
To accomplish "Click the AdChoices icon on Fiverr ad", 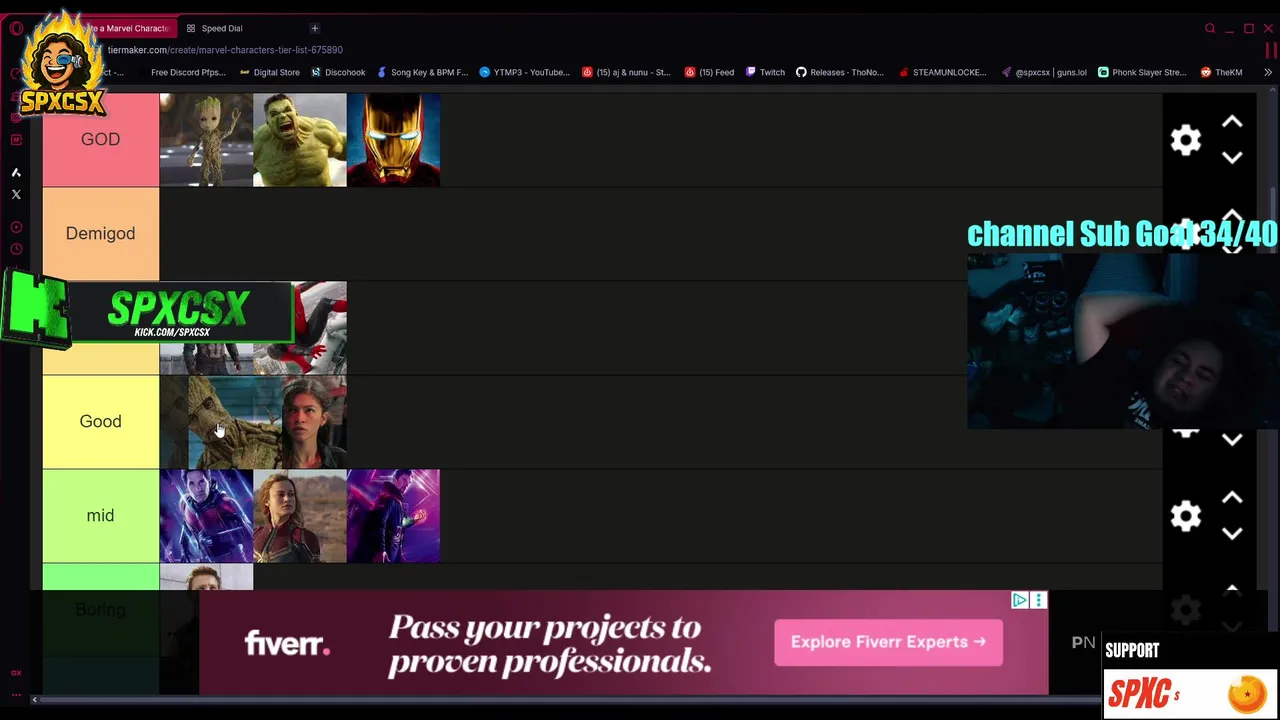I will [x=1019, y=600].
